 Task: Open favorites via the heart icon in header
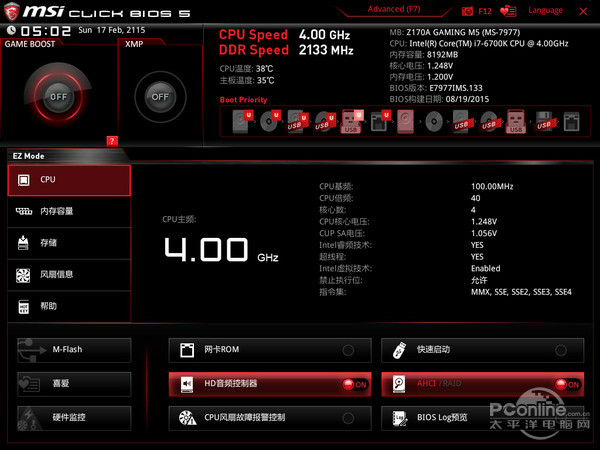tap(508, 11)
